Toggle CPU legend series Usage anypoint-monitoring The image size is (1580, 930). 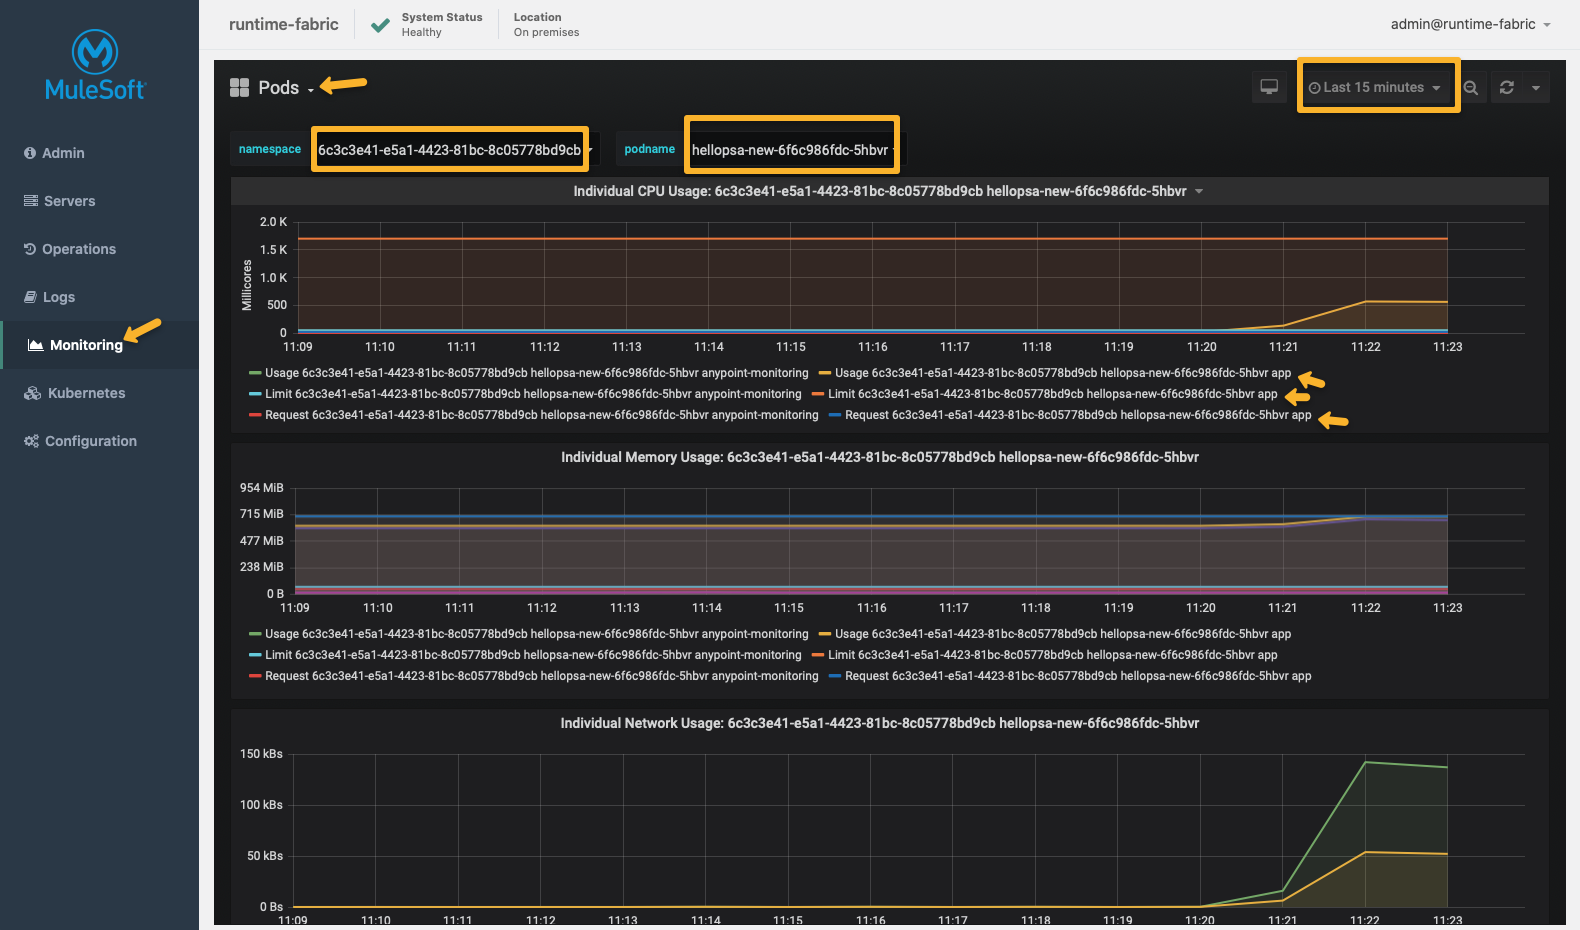[536, 373]
